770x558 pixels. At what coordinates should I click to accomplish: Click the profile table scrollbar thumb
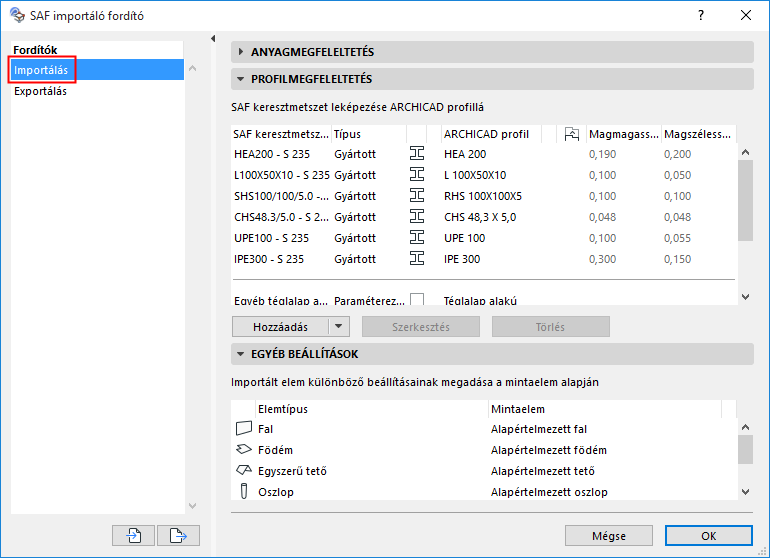(x=745, y=200)
